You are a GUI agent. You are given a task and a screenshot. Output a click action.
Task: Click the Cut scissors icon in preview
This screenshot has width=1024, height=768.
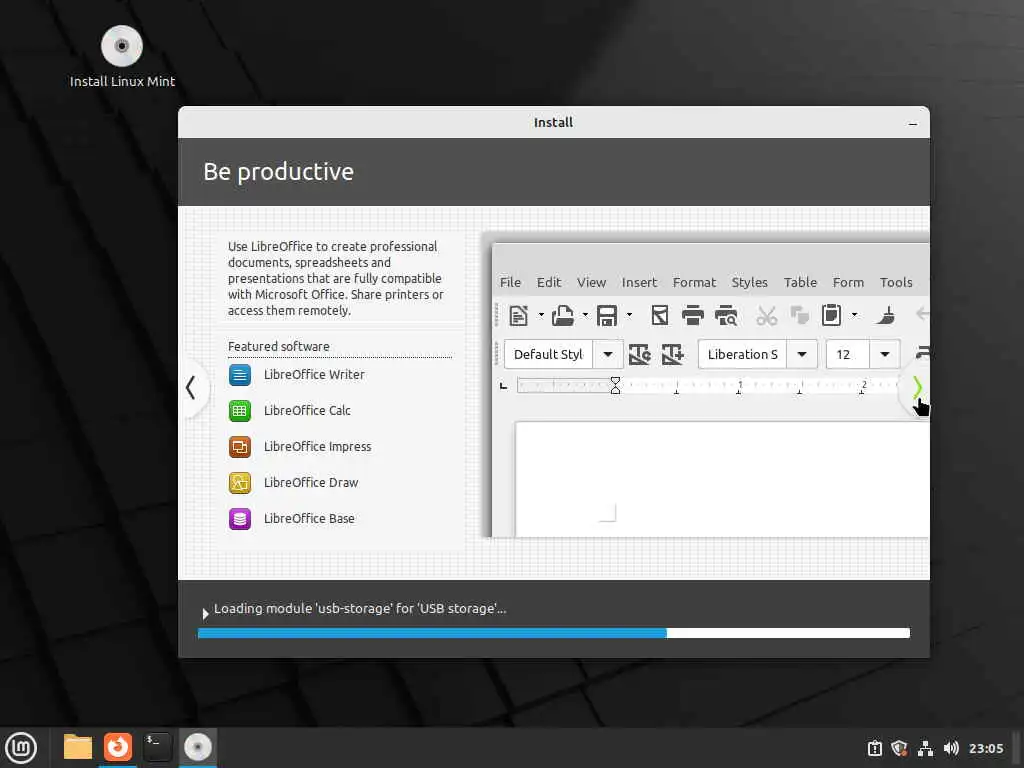pos(767,316)
